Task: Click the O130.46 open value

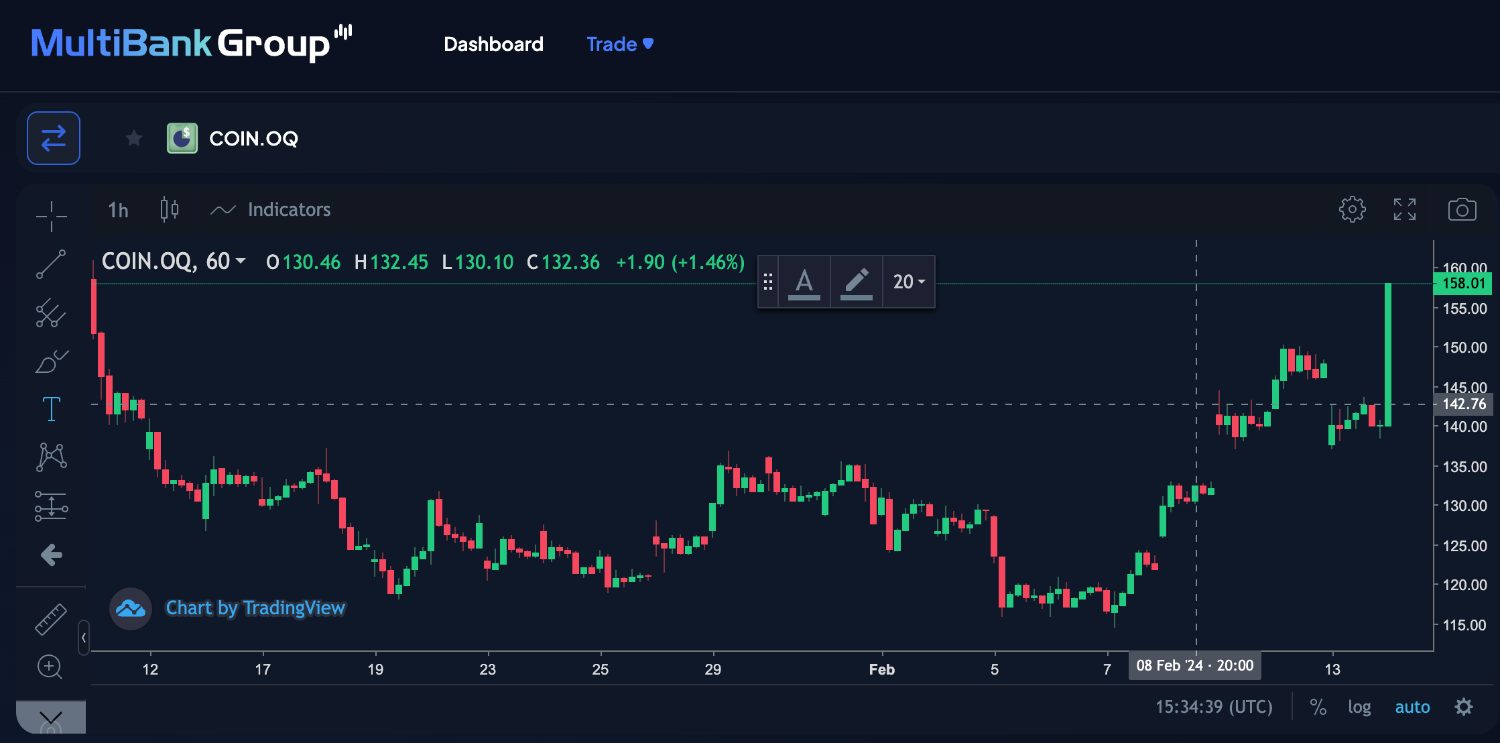Action: tap(303, 262)
